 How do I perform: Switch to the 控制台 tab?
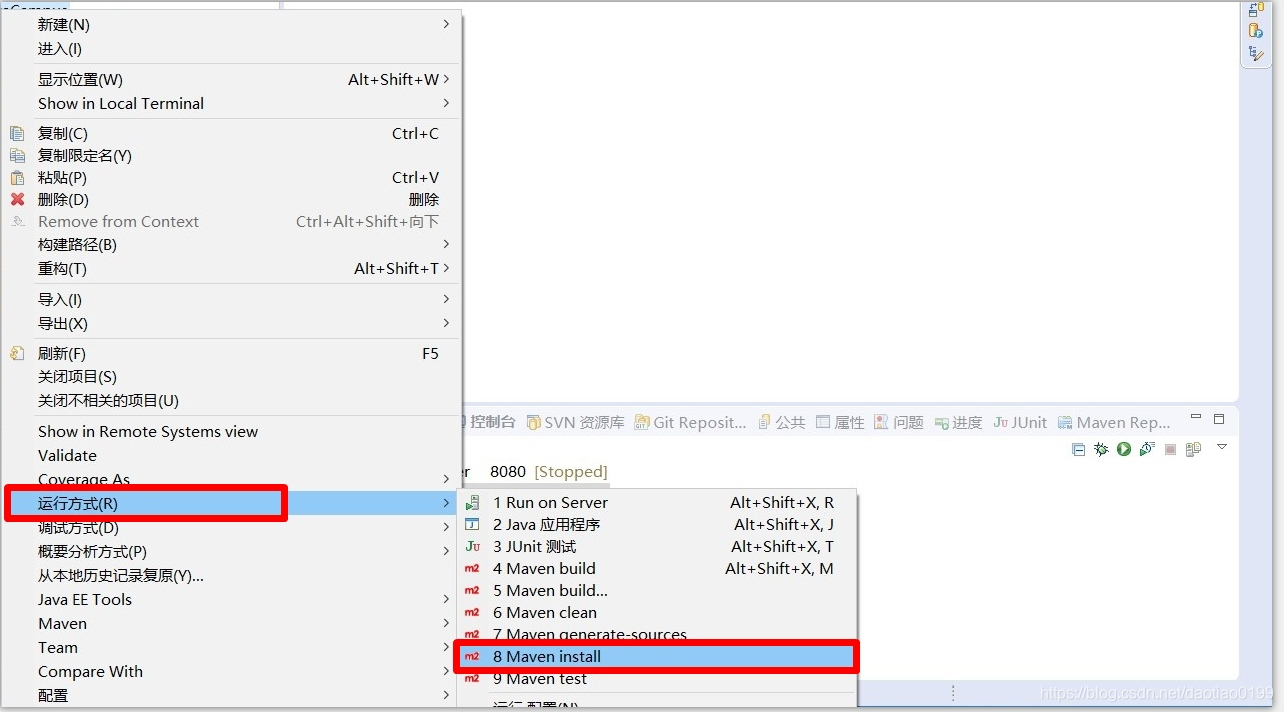tap(490, 422)
